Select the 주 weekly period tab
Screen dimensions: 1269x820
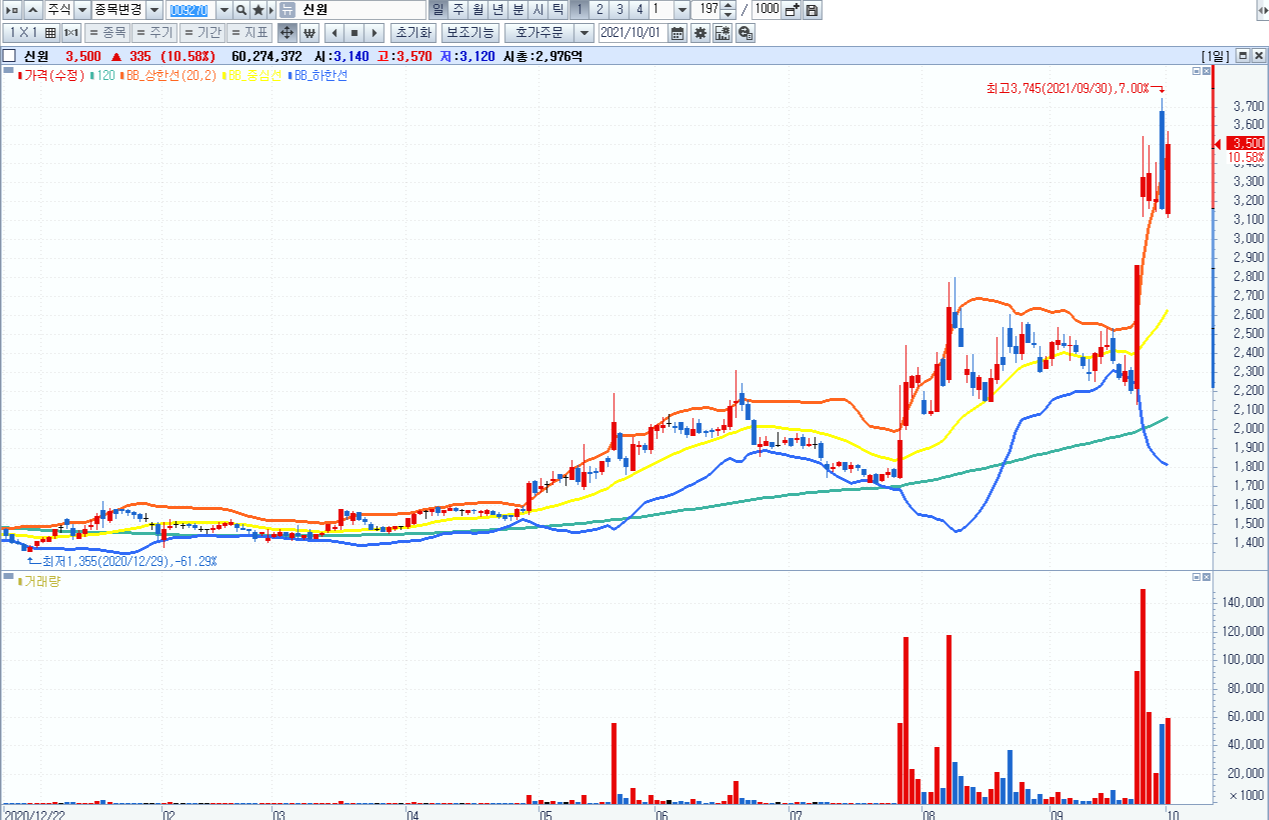pyautogui.click(x=458, y=9)
